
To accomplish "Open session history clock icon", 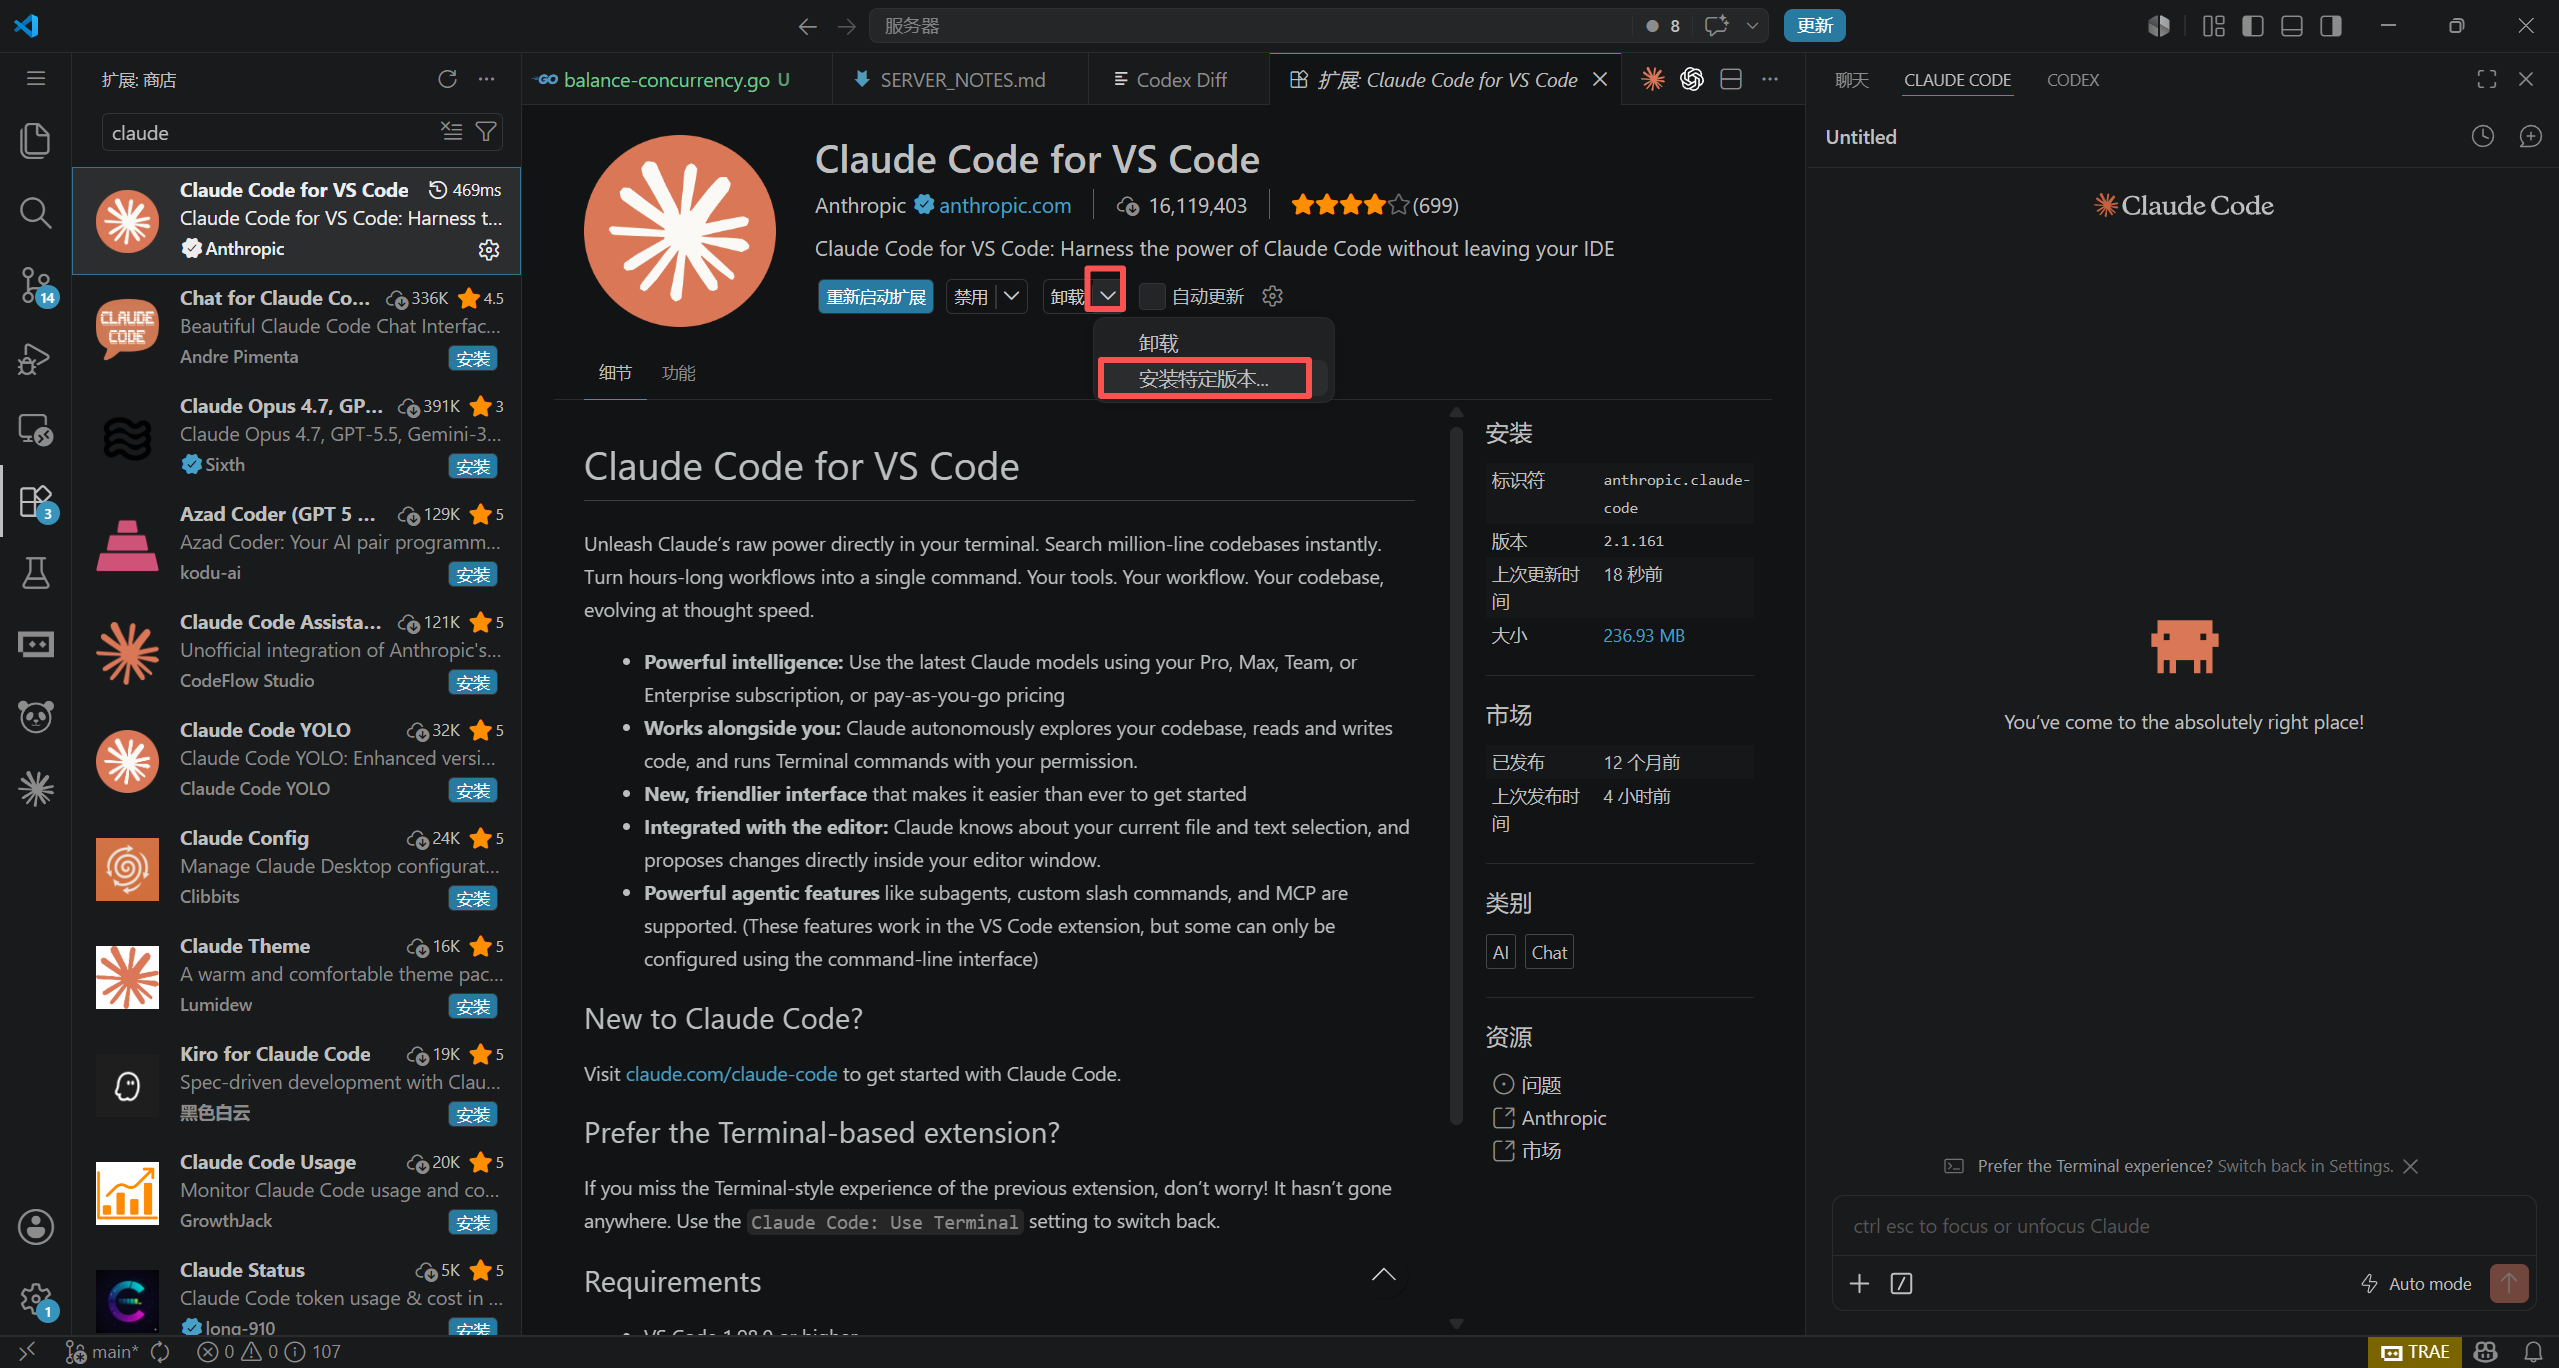I will (x=2482, y=136).
